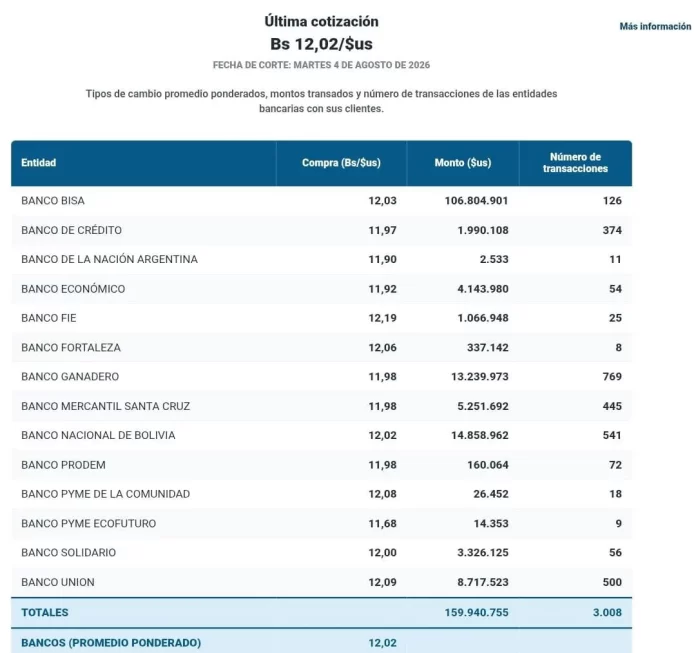Open the Más información link

[x=655, y=27]
